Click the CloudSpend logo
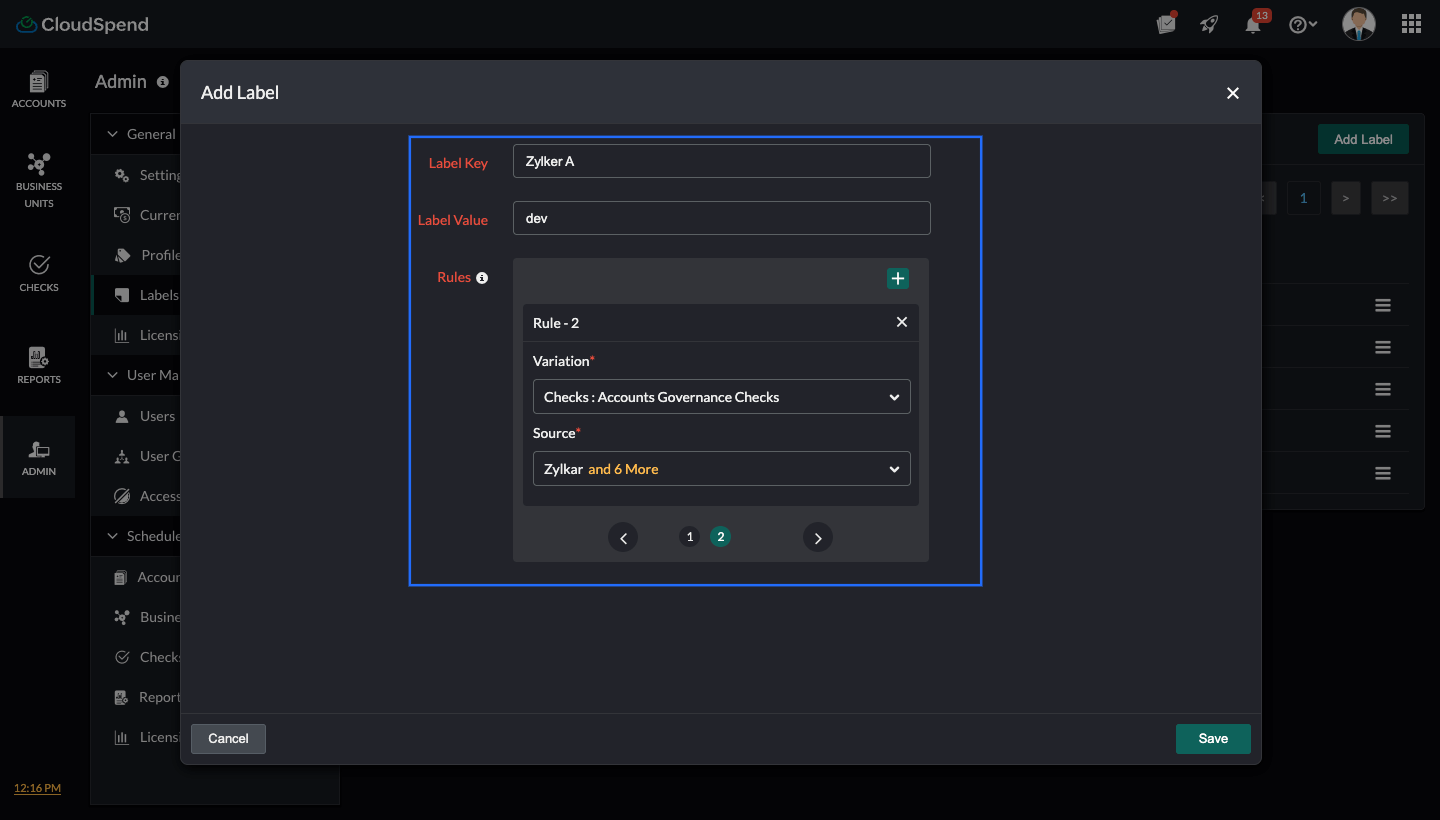Screen dimensions: 1440x820 (83, 24)
